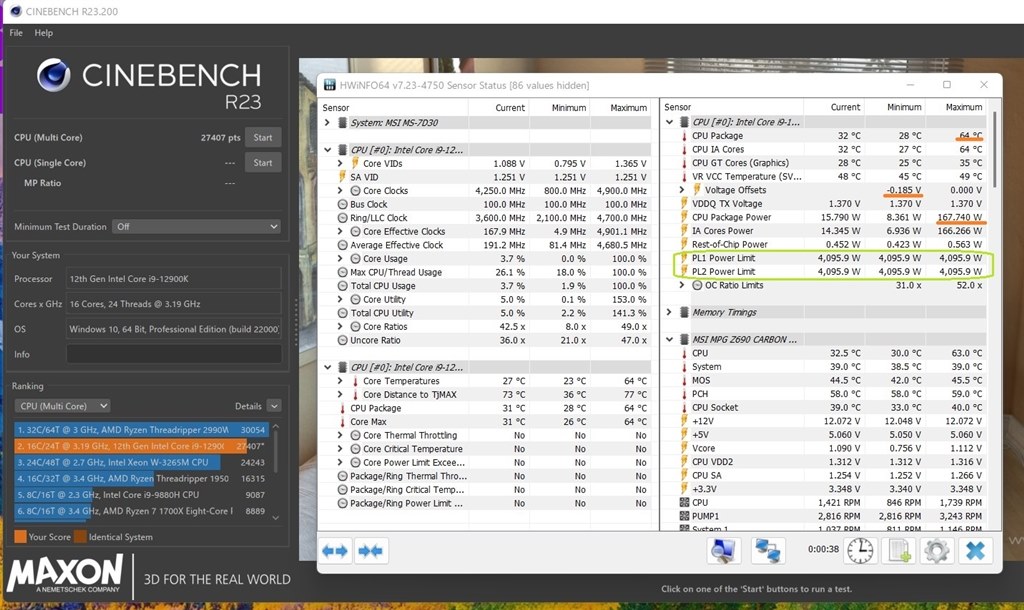Select the Xeon W-3265M ranking entry
The width and height of the screenshot is (1024, 610).
(x=140, y=462)
